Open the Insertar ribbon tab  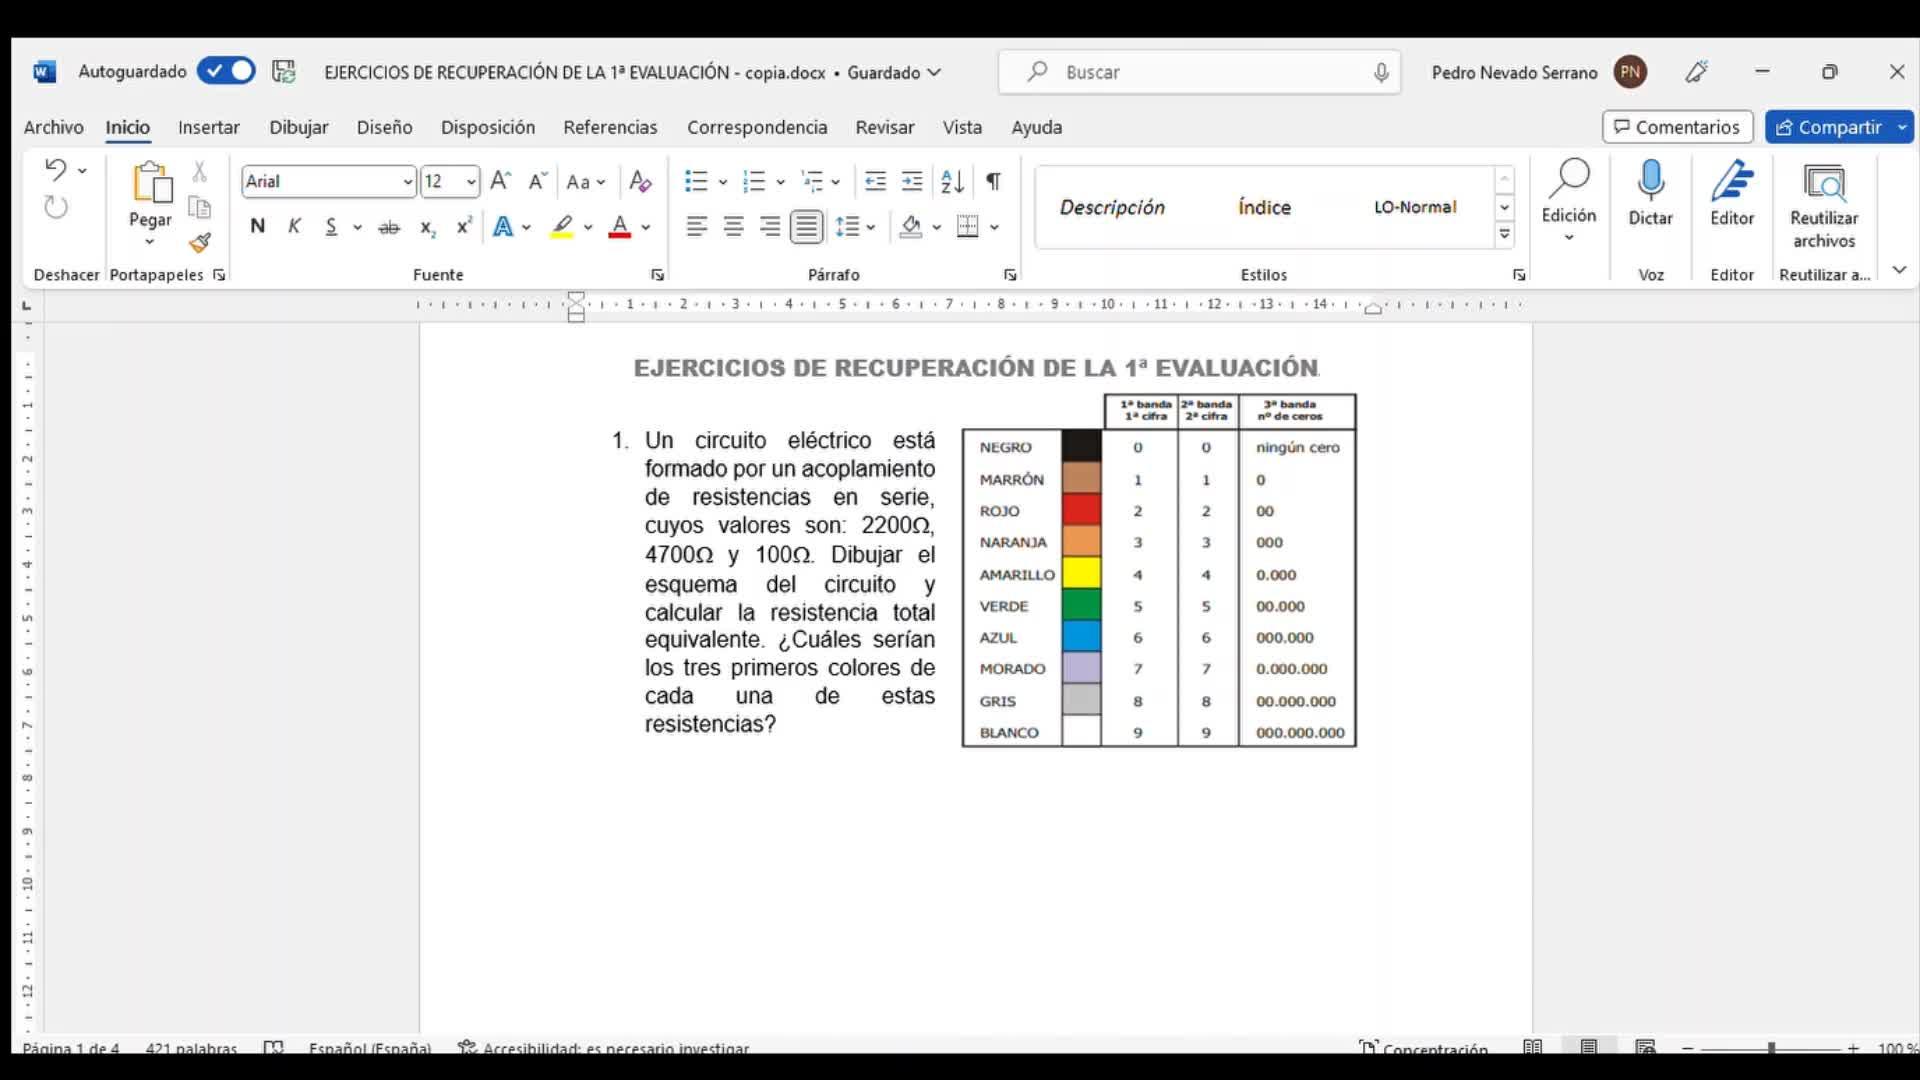pos(208,127)
